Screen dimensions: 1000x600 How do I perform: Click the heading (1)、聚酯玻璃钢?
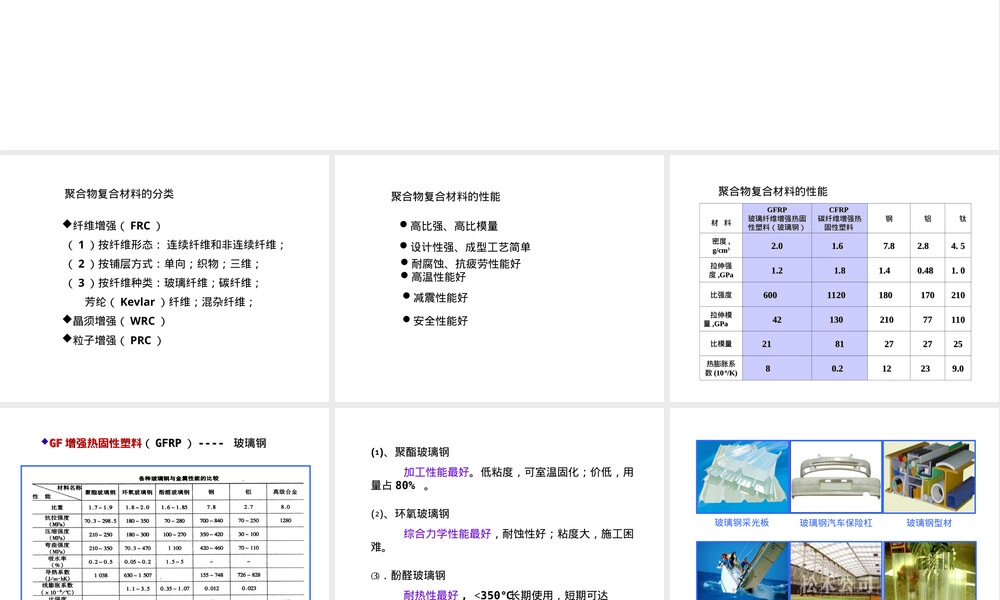tap(410, 452)
